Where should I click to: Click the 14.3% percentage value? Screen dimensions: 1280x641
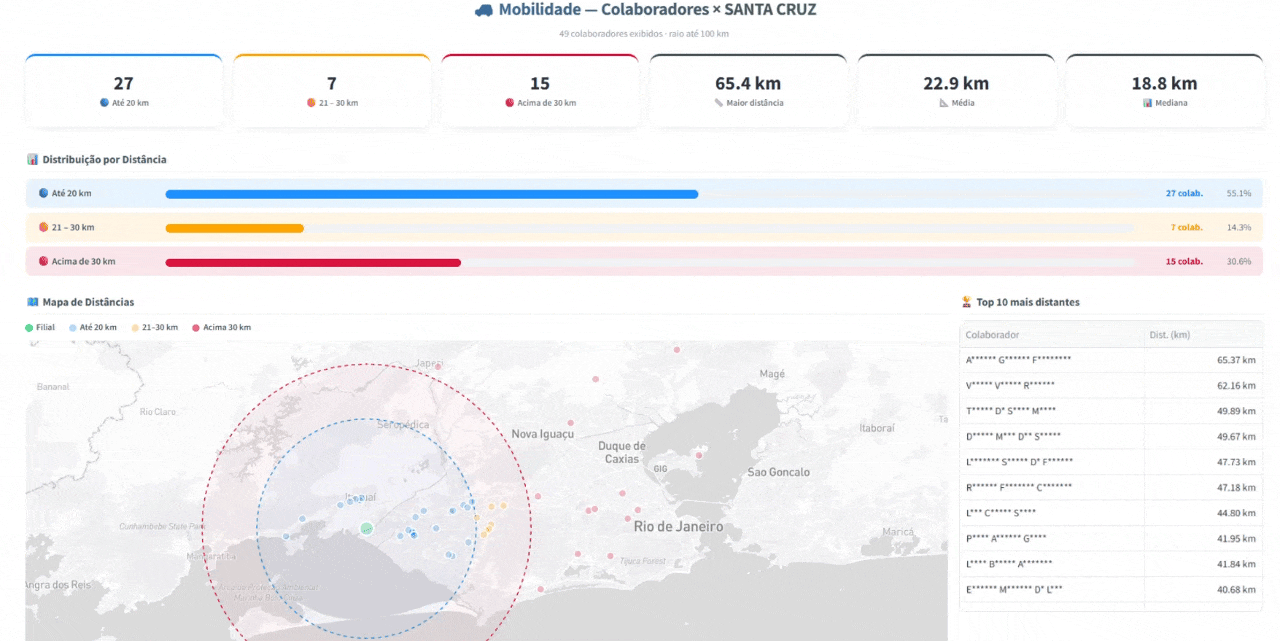(1239, 227)
